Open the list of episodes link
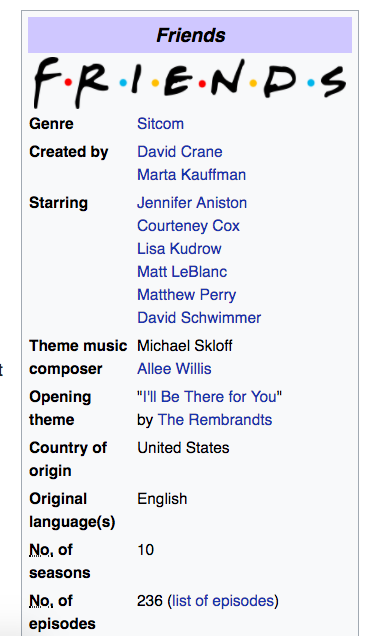The height and width of the screenshot is (636, 384). 223,601
